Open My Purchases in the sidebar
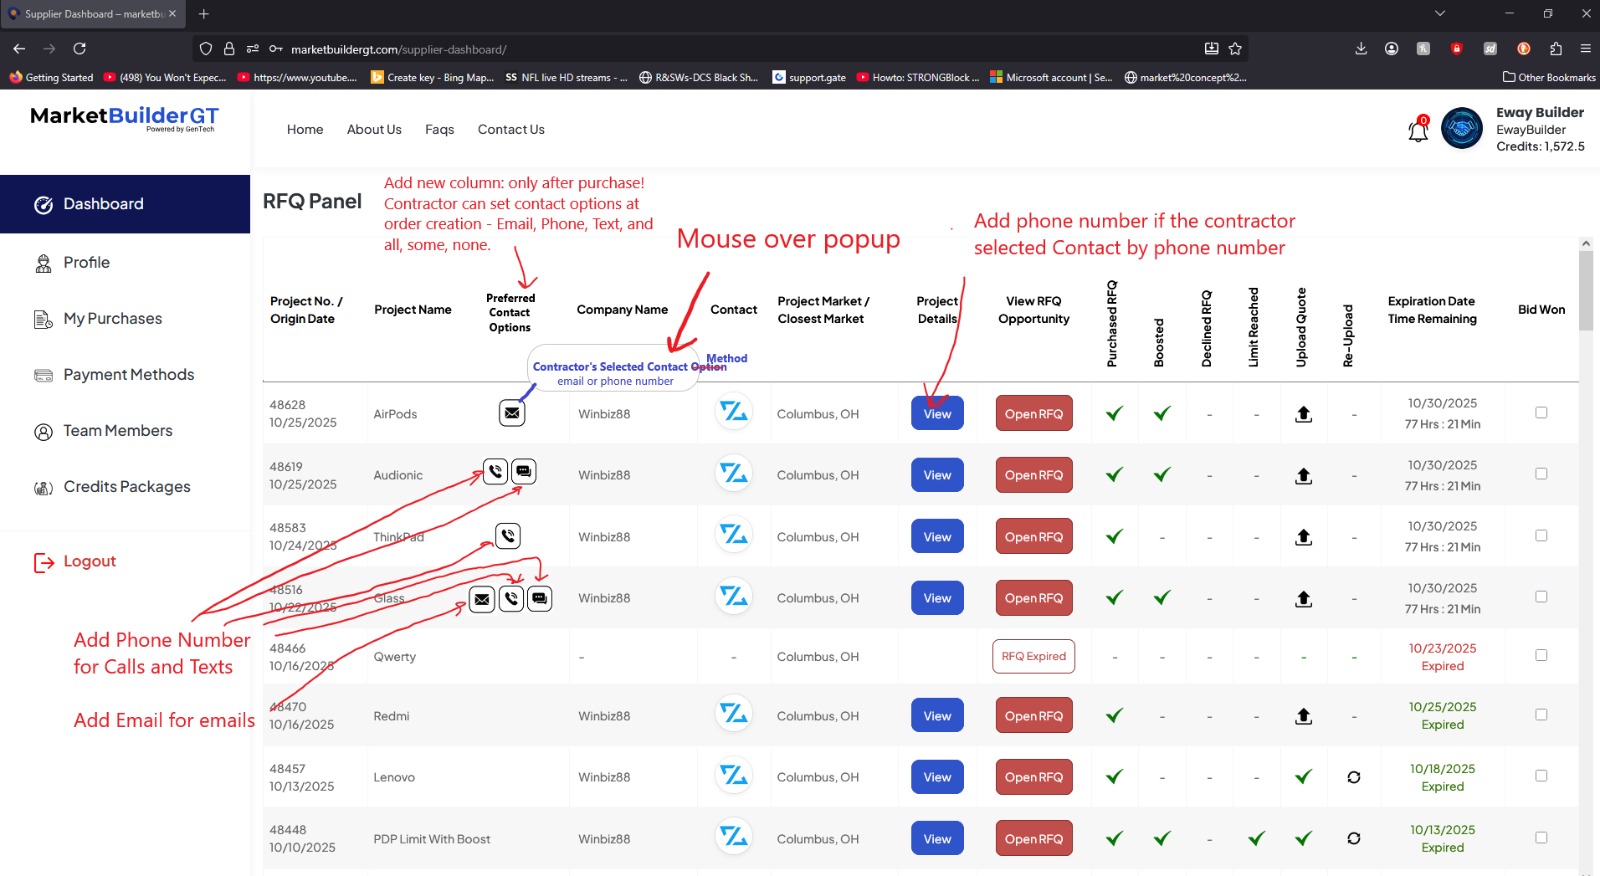Viewport: 1600px width, 876px height. click(x=112, y=319)
